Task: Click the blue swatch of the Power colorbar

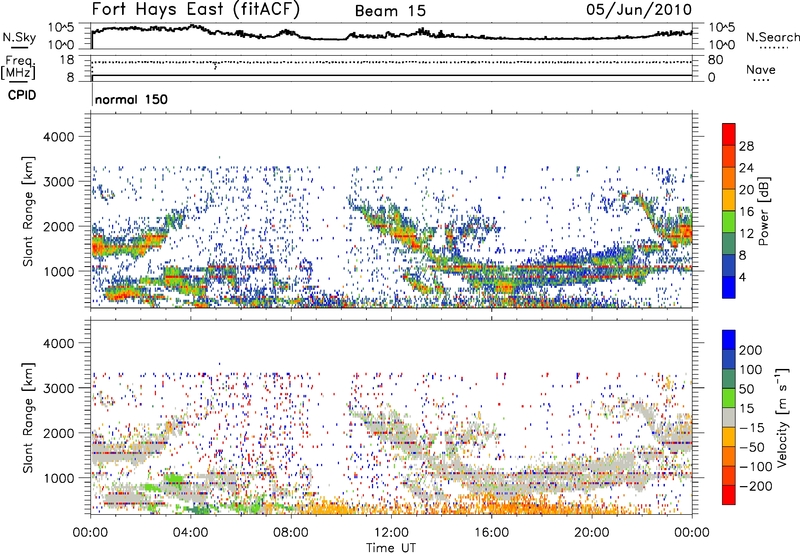Action: point(729,287)
